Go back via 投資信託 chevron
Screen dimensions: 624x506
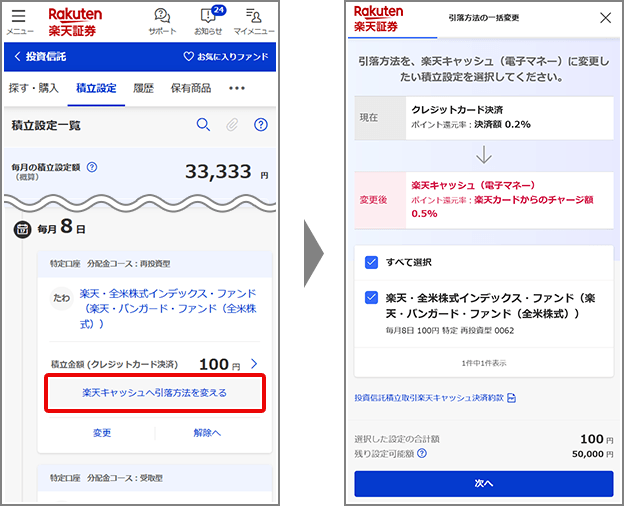tap(40, 57)
